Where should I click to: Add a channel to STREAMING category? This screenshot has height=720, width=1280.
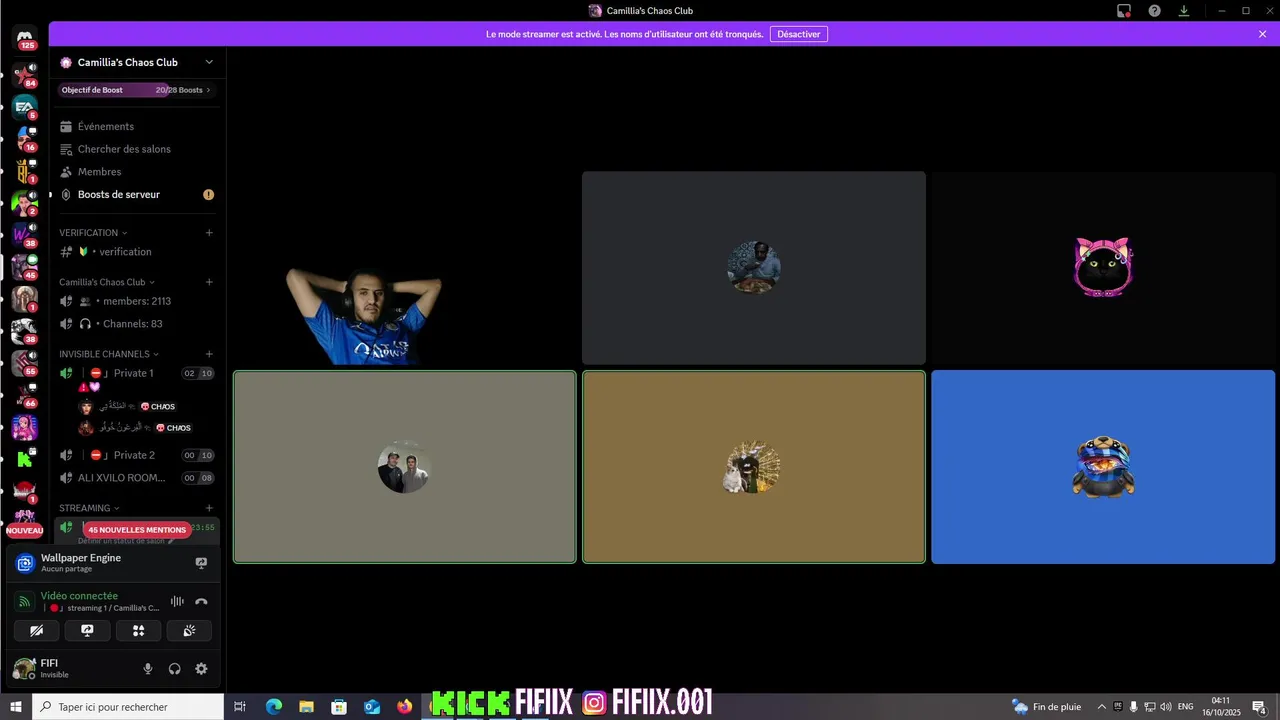pyautogui.click(x=209, y=508)
